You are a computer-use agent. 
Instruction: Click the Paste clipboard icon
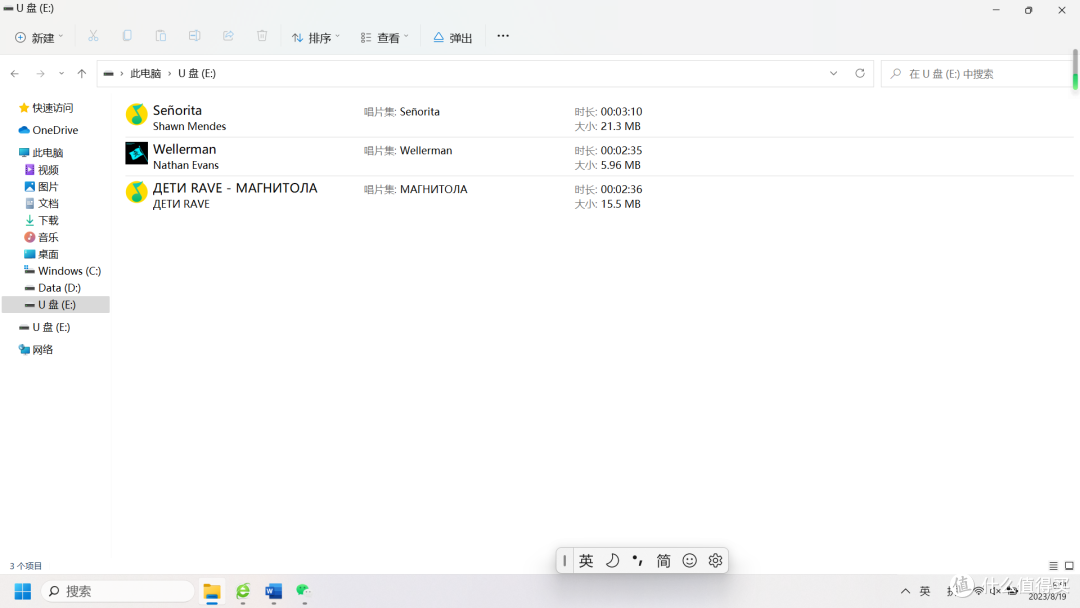(x=160, y=36)
